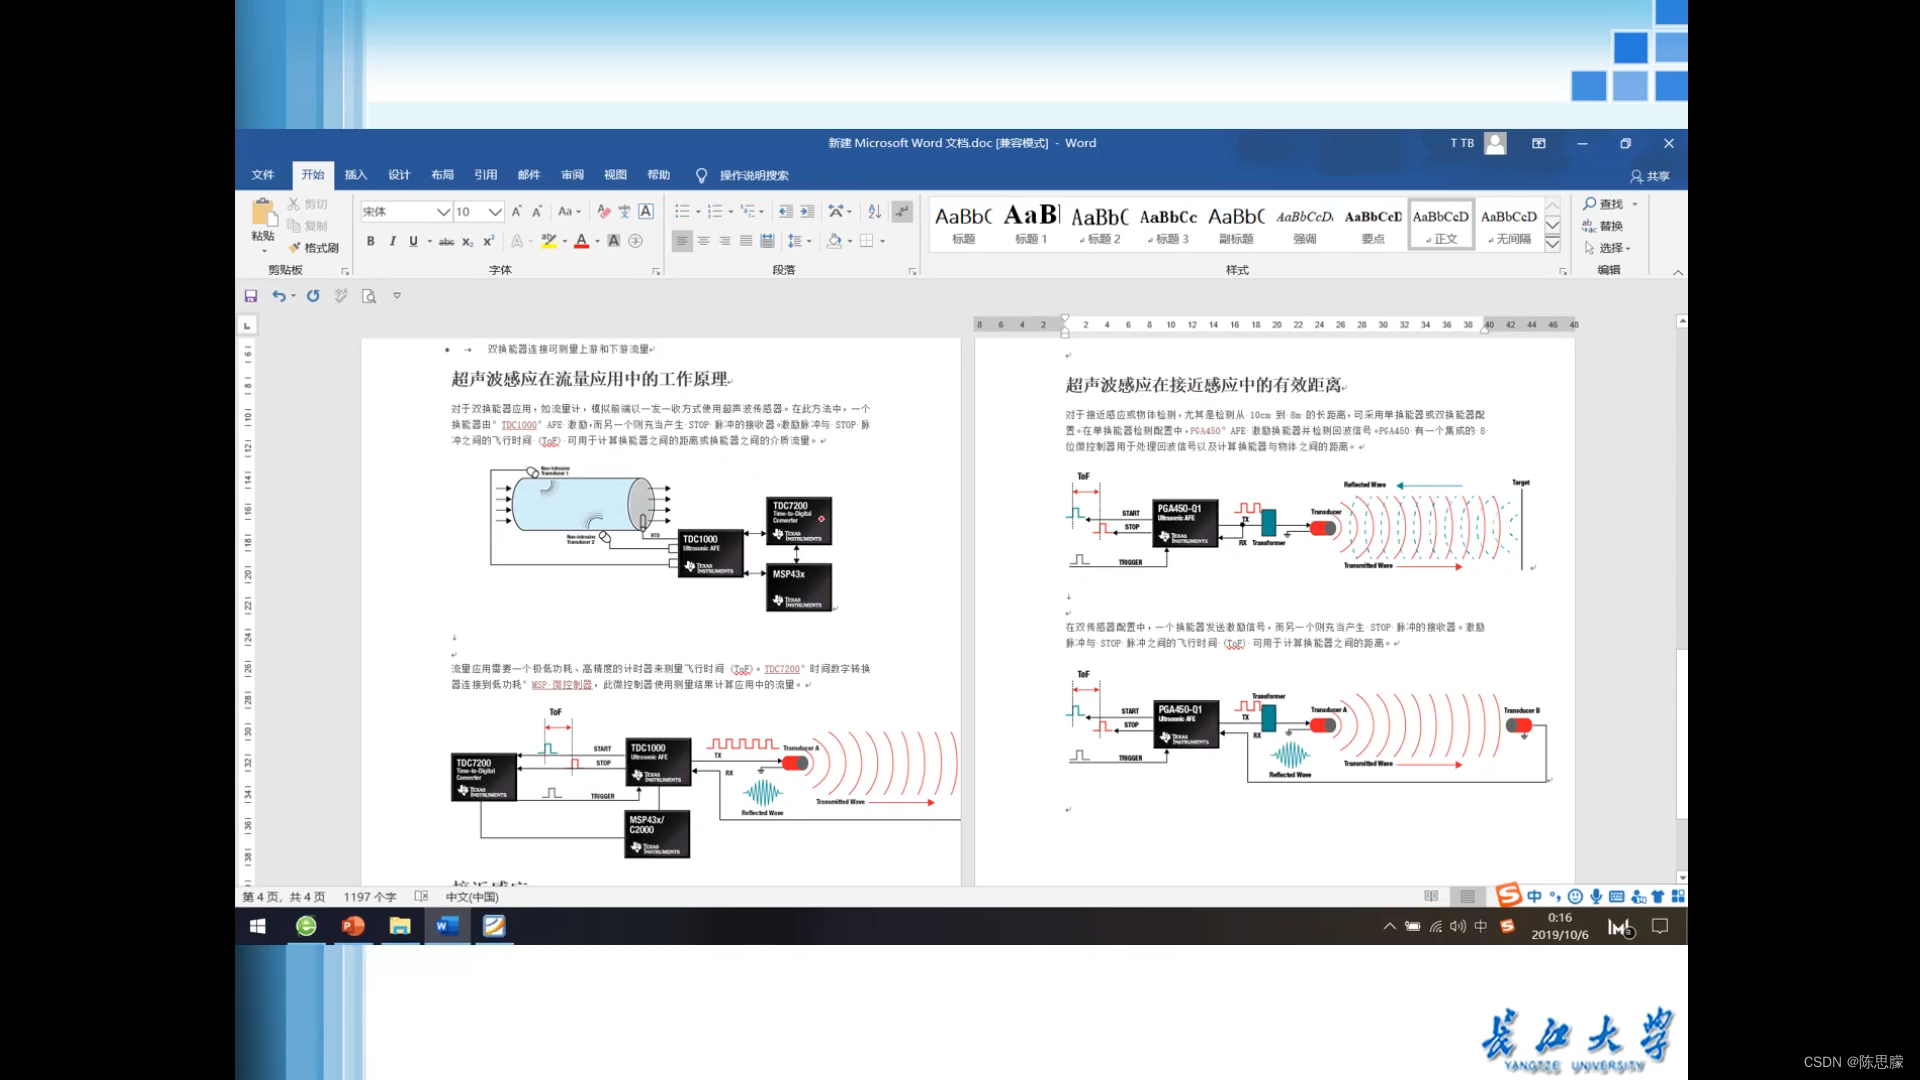Viewport: 1920px width, 1080px height.
Task: Align text left
Action: [682, 241]
